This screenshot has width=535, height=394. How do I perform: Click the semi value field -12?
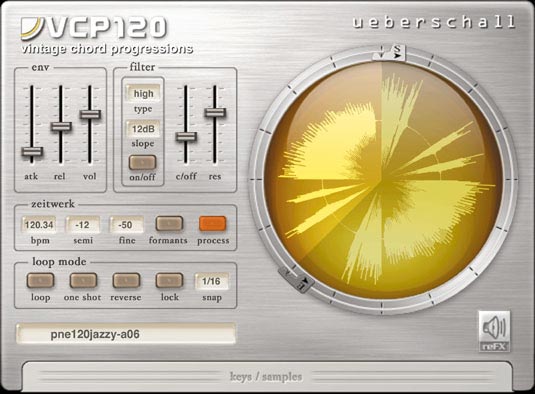pos(83,225)
